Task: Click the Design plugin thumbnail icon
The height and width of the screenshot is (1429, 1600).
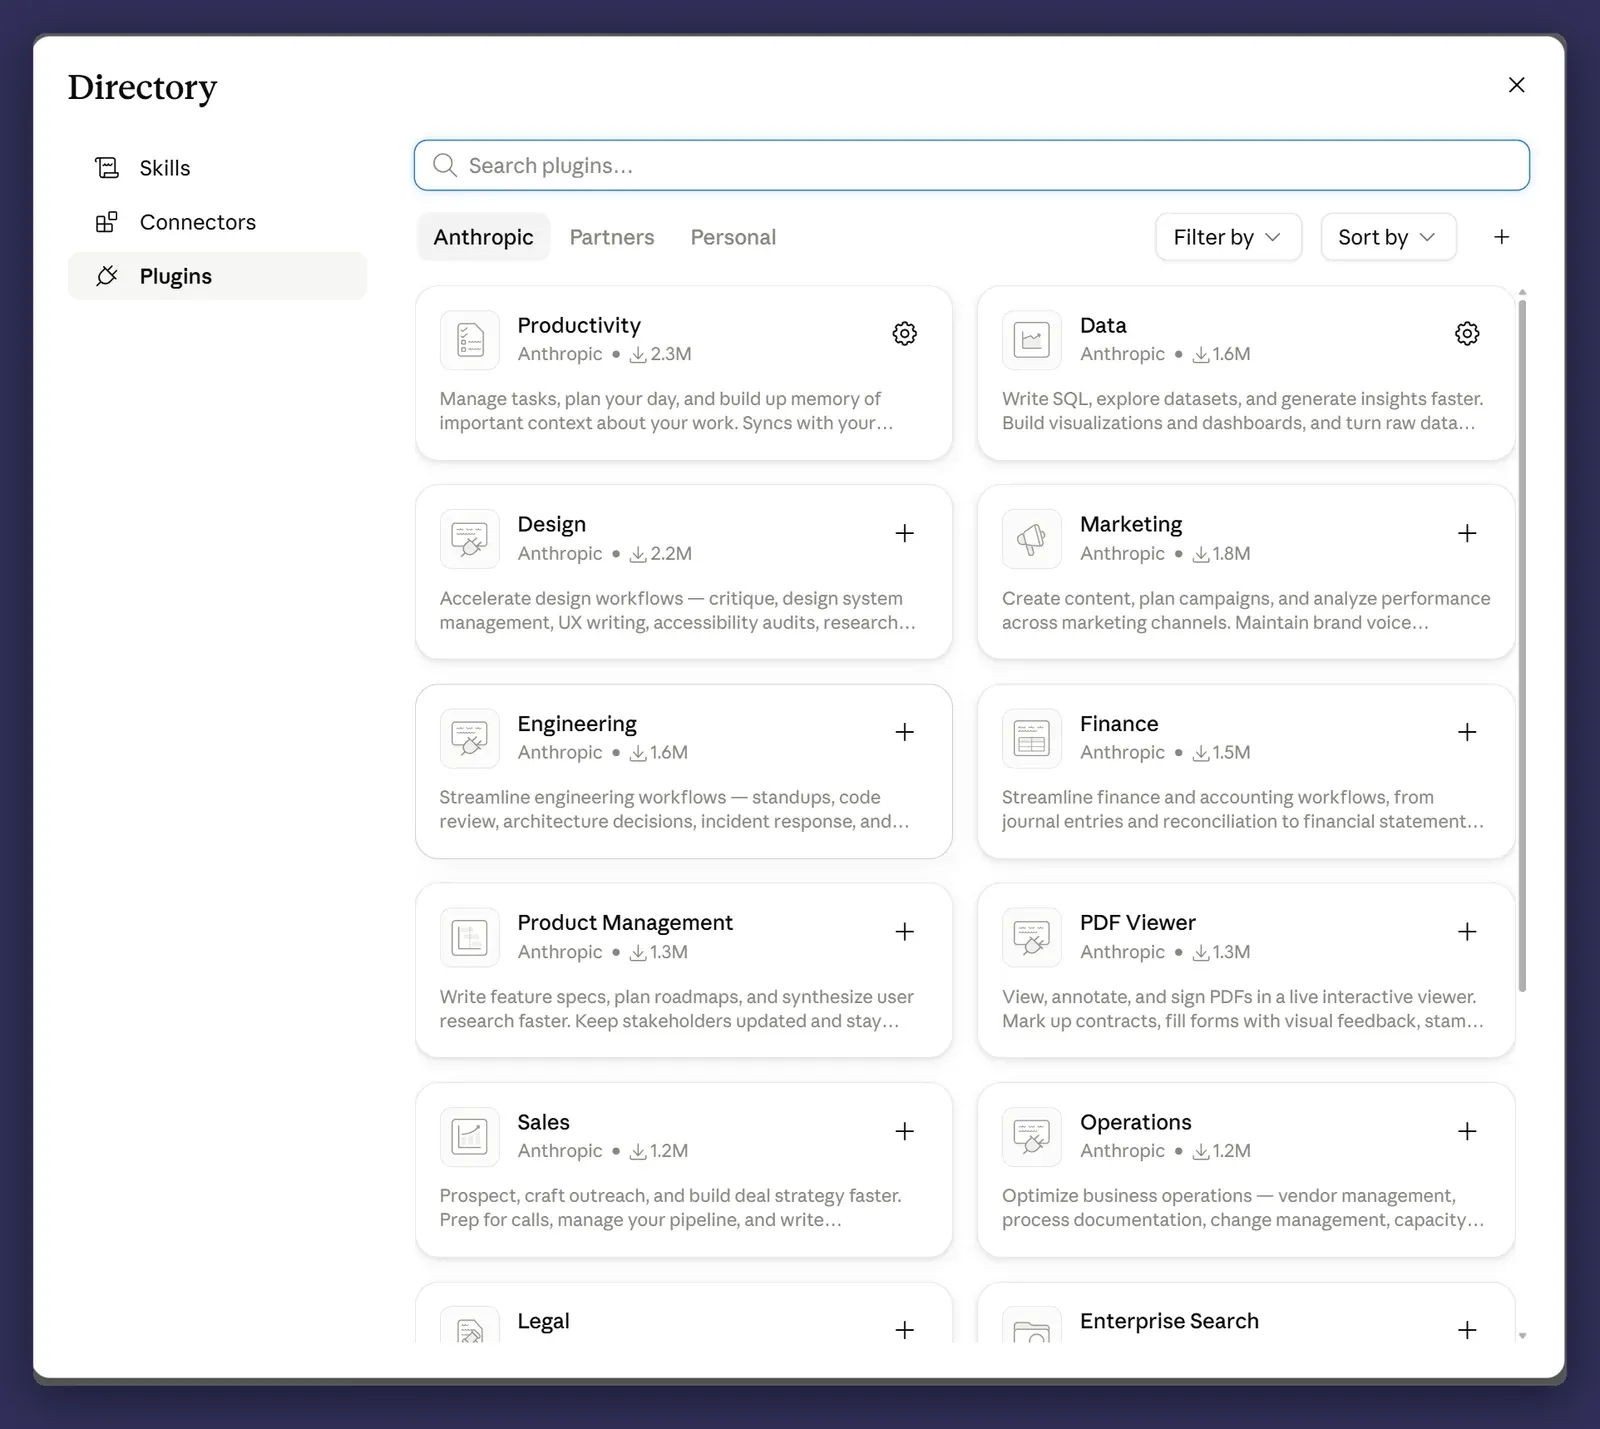Action: click(470, 539)
